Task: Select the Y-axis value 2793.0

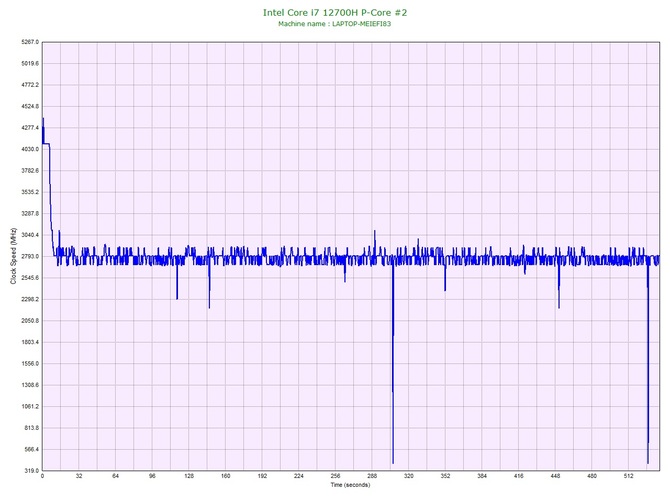Action: (30, 256)
